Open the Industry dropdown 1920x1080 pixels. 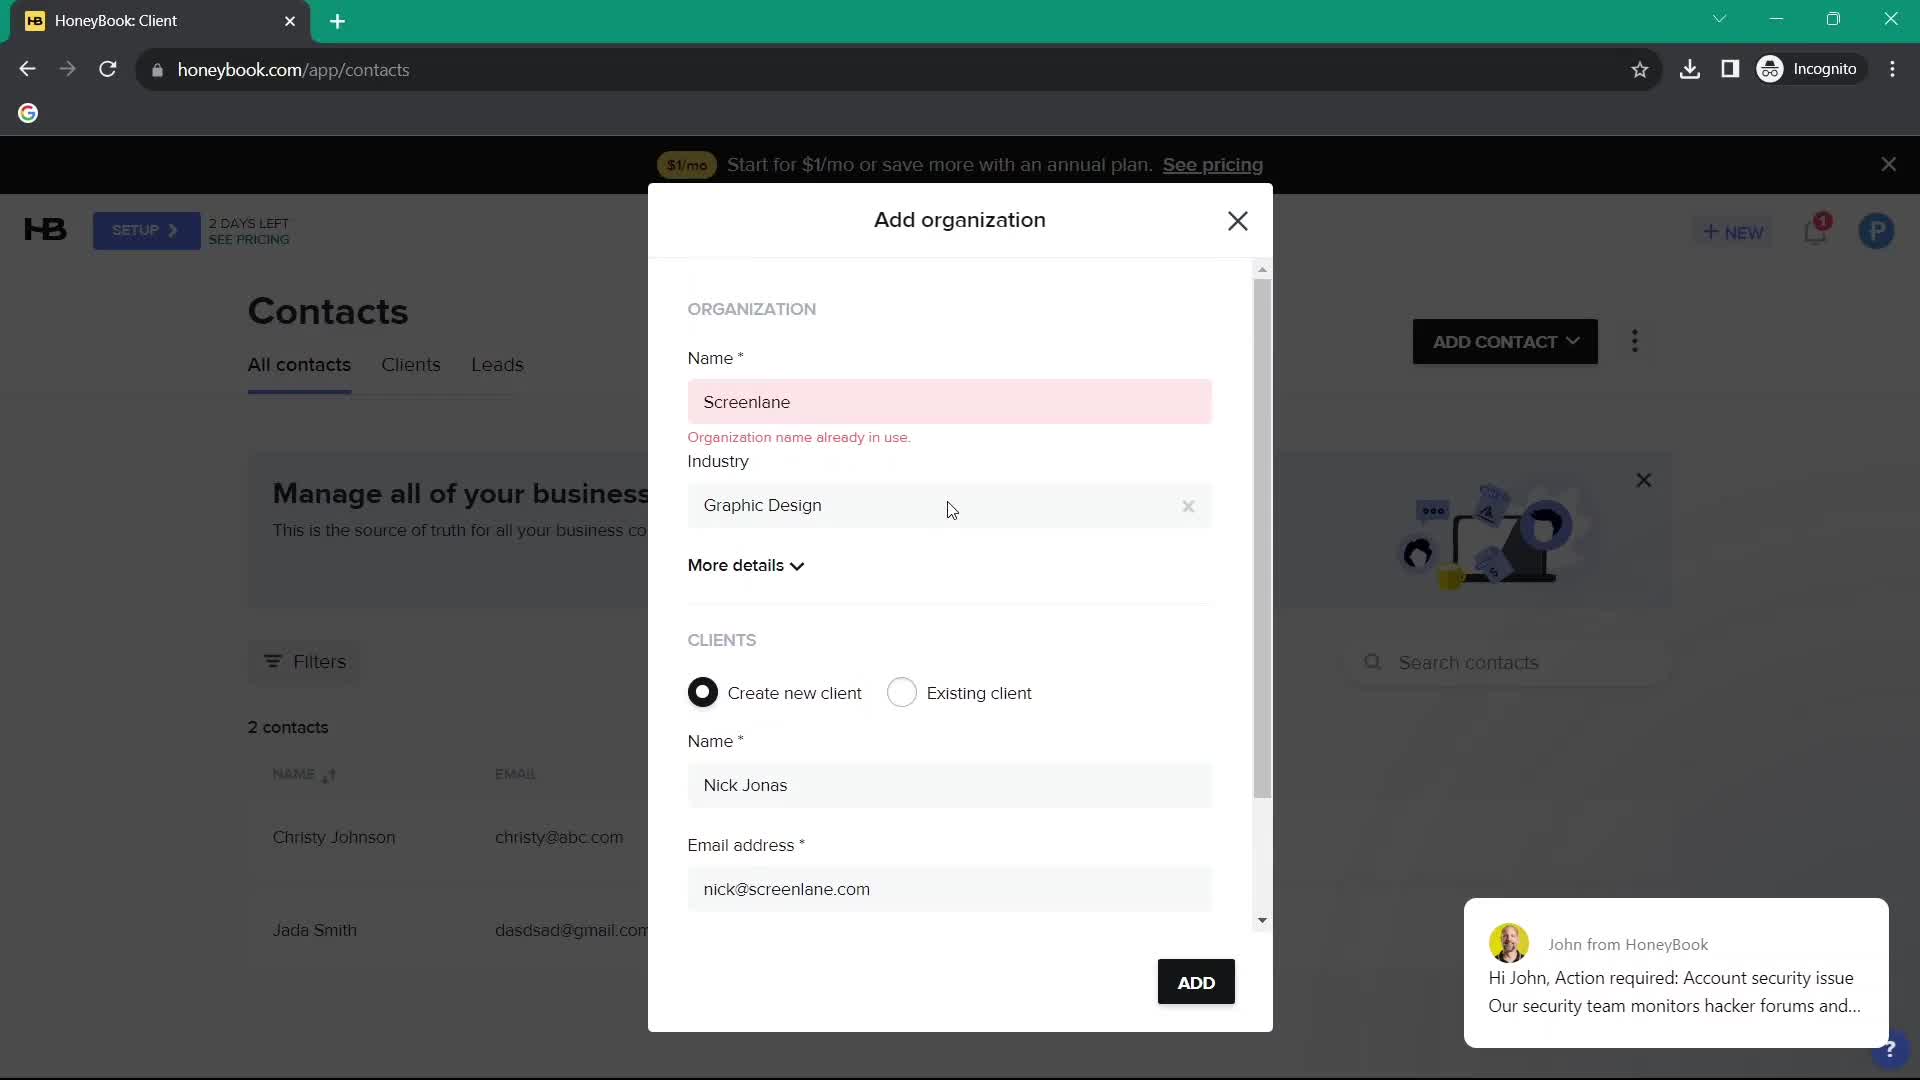pos(949,506)
